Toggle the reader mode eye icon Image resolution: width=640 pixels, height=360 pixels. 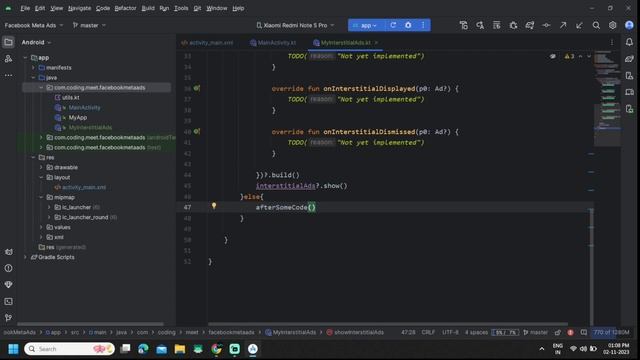[x=553, y=56]
